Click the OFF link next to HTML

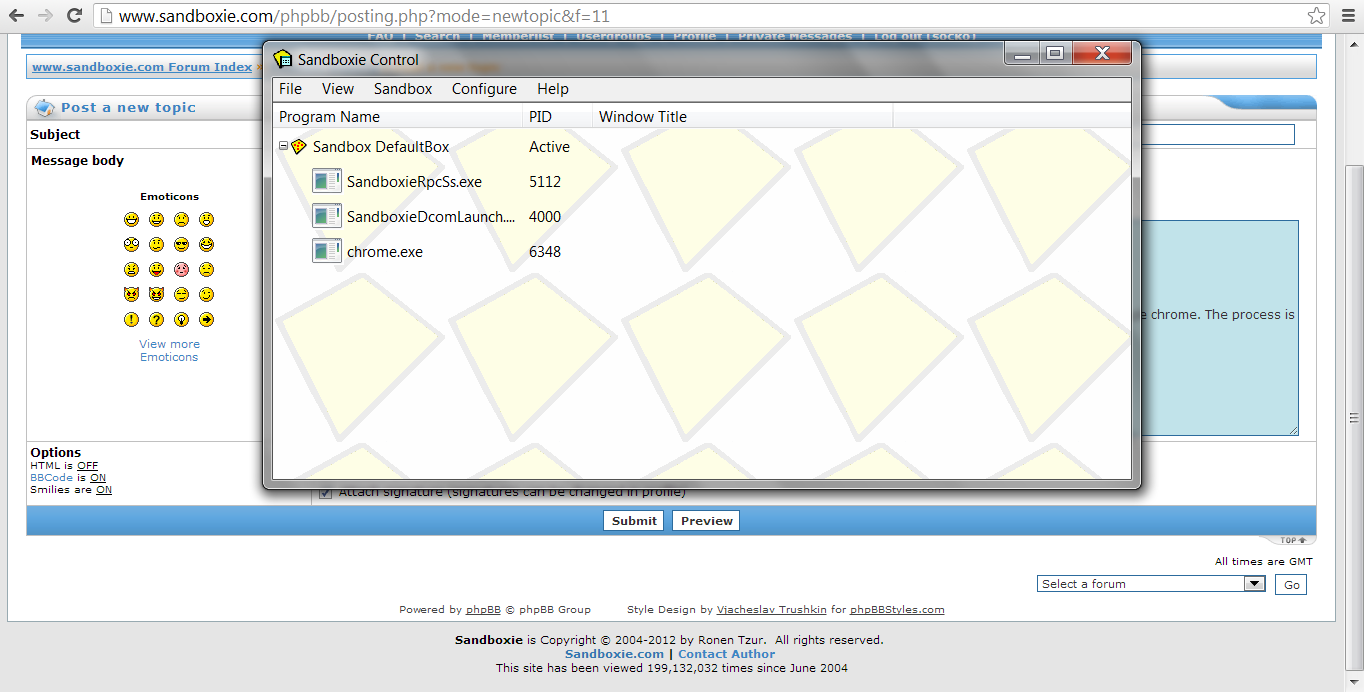(x=88, y=466)
